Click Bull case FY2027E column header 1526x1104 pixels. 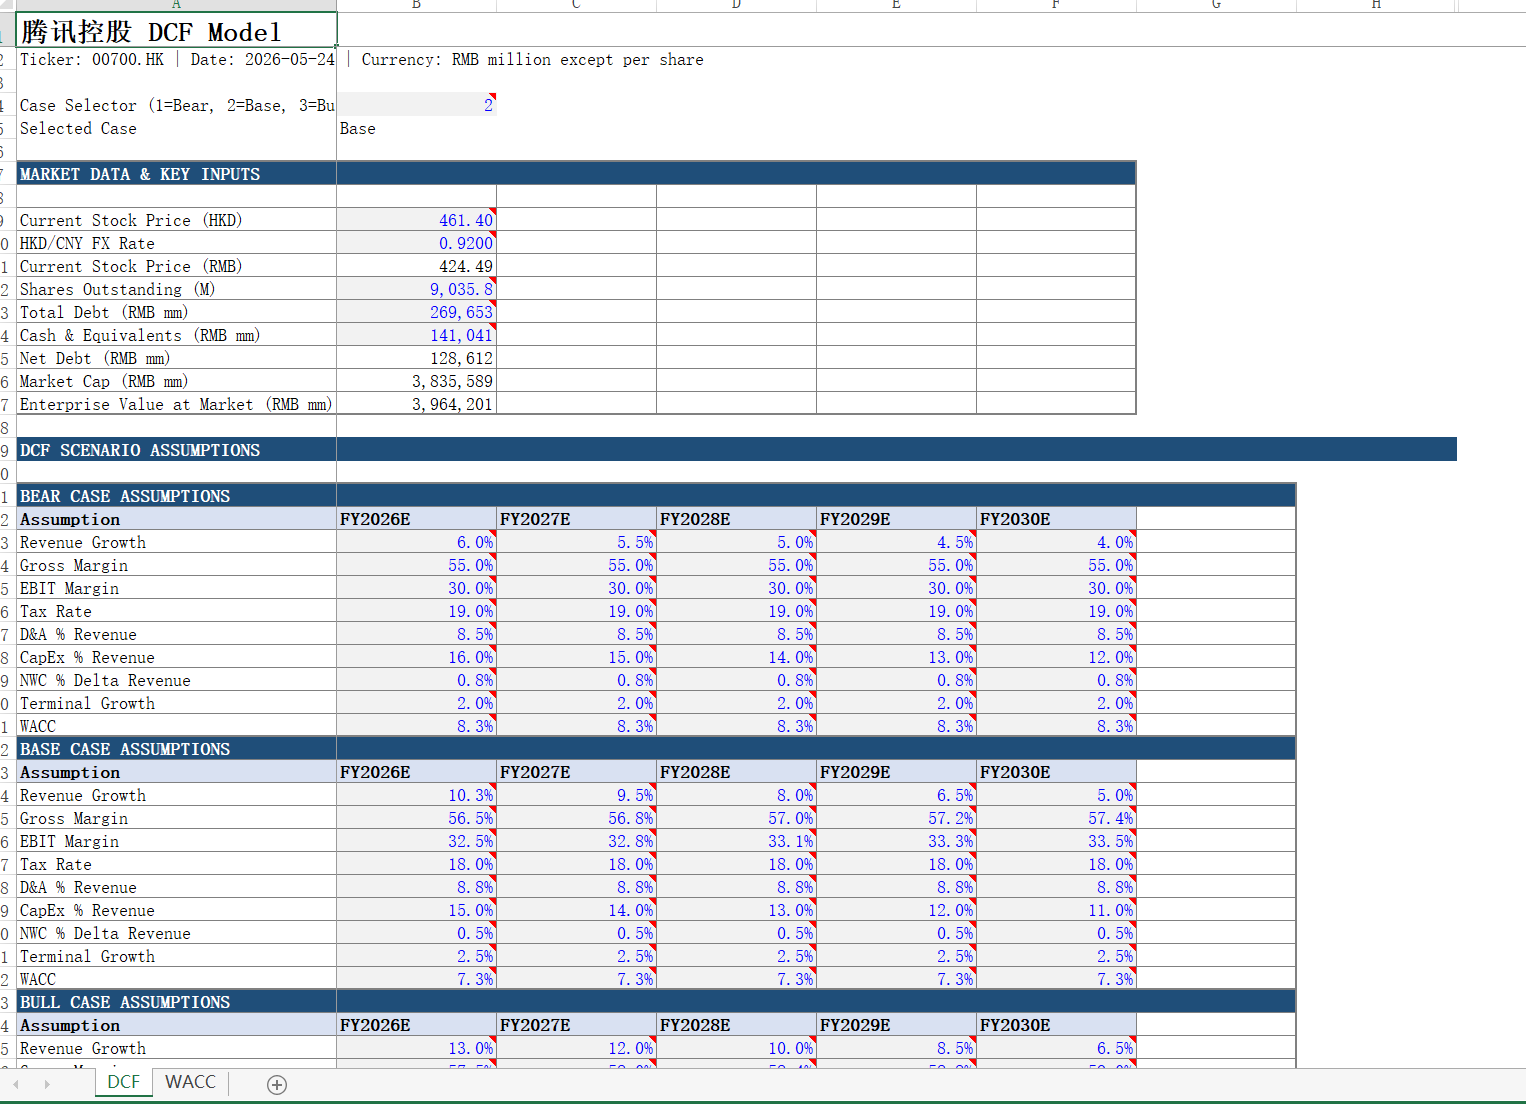click(x=577, y=1025)
